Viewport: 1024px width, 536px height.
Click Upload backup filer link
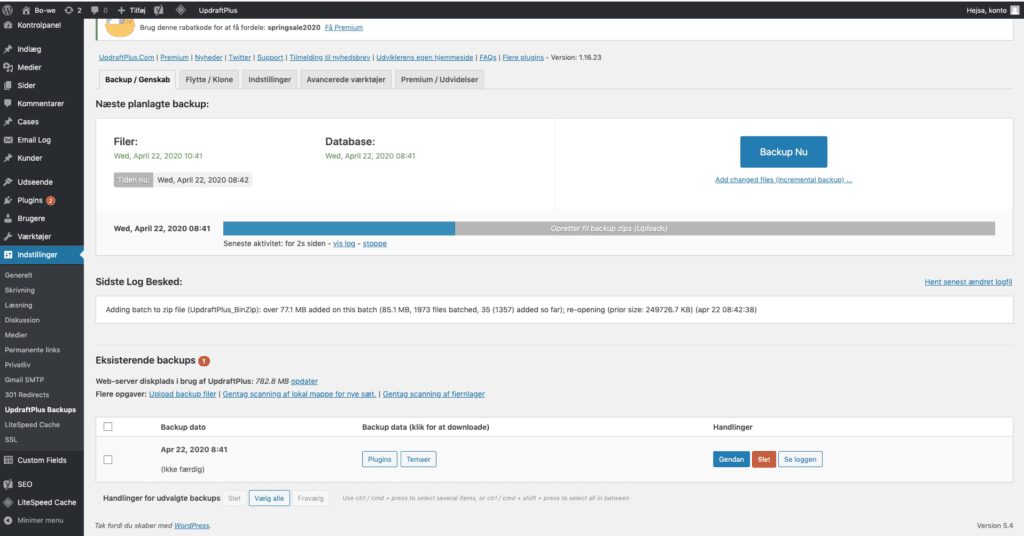point(182,394)
